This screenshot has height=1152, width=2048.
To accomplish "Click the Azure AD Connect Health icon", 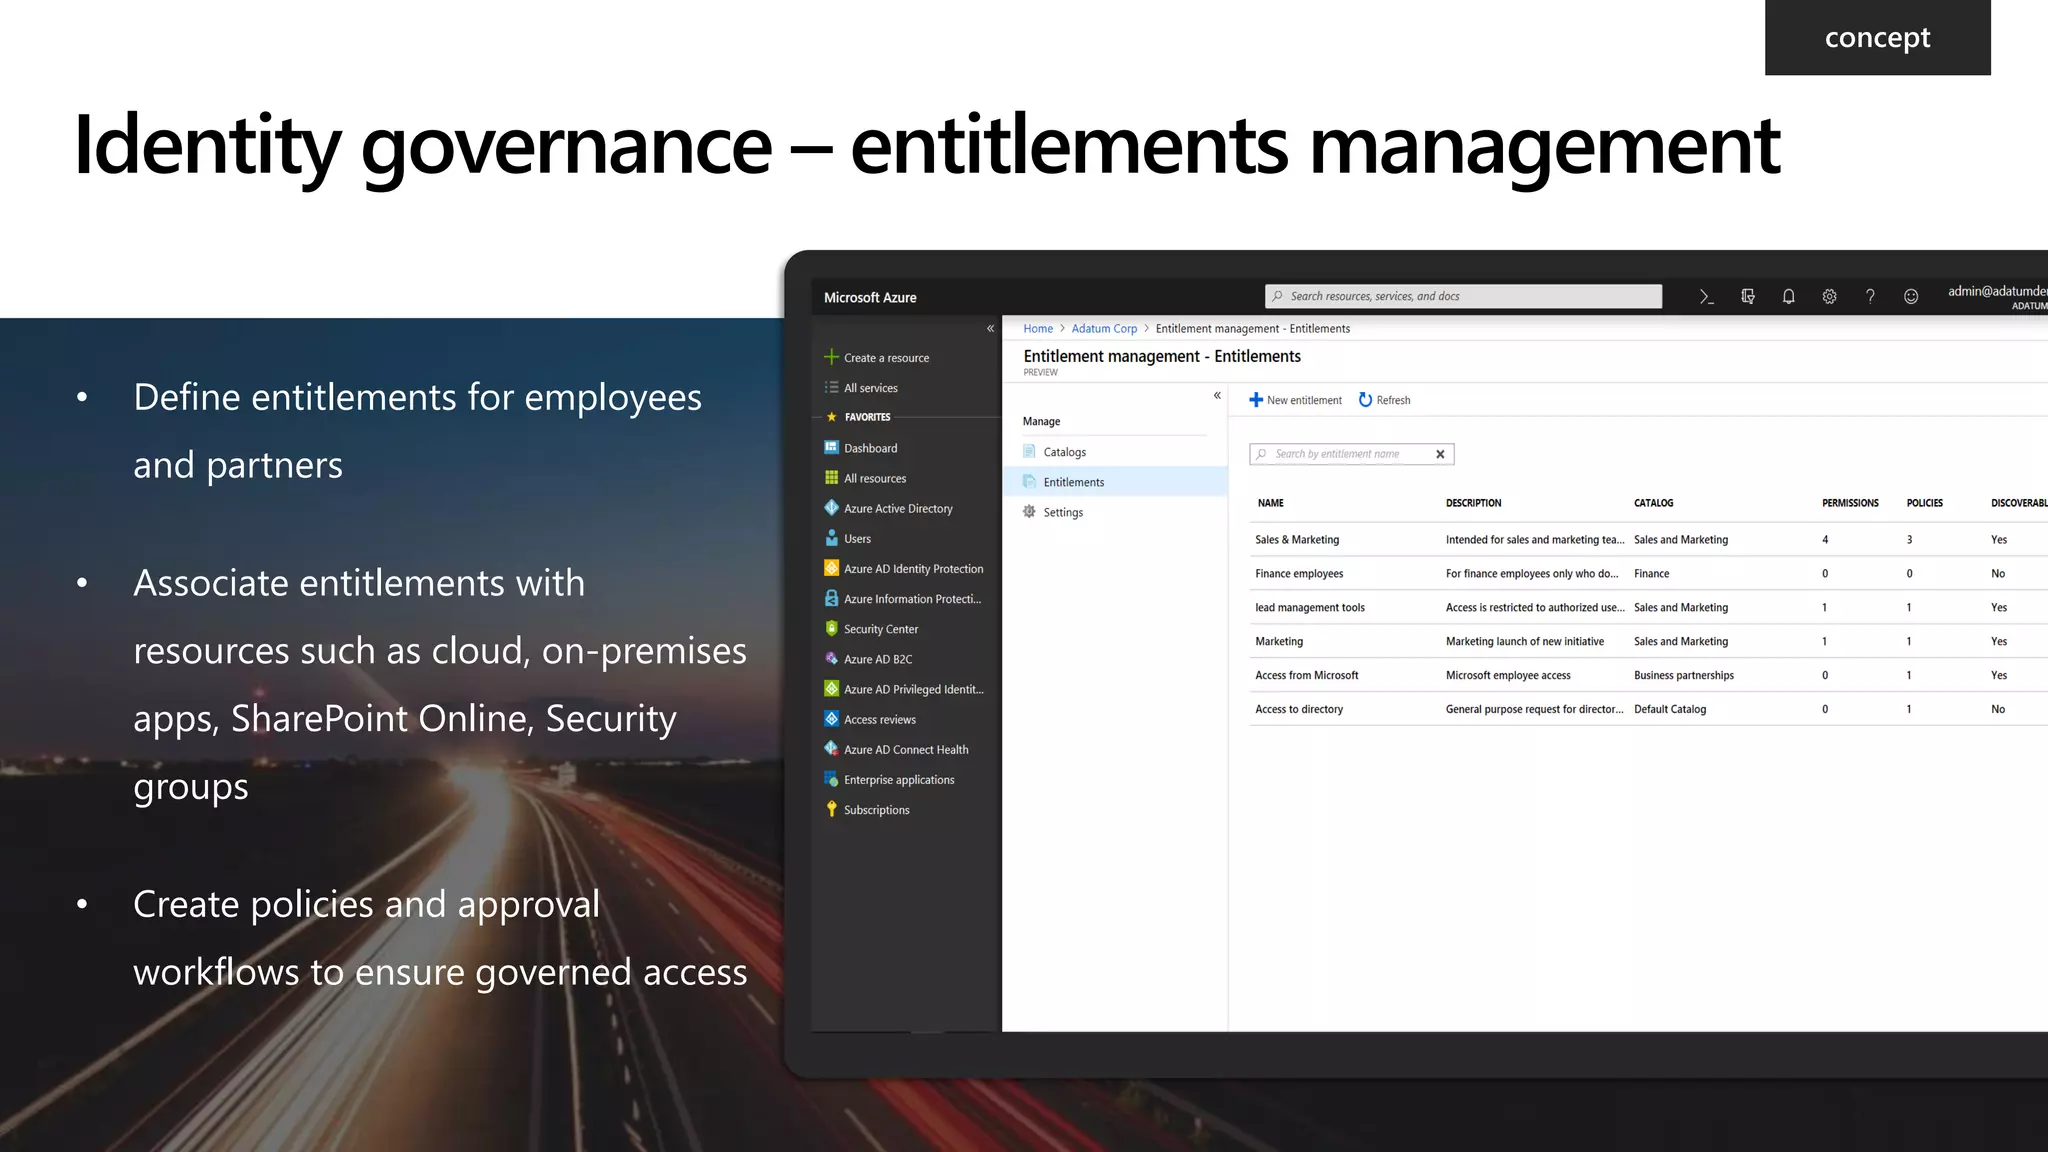I will point(831,748).
